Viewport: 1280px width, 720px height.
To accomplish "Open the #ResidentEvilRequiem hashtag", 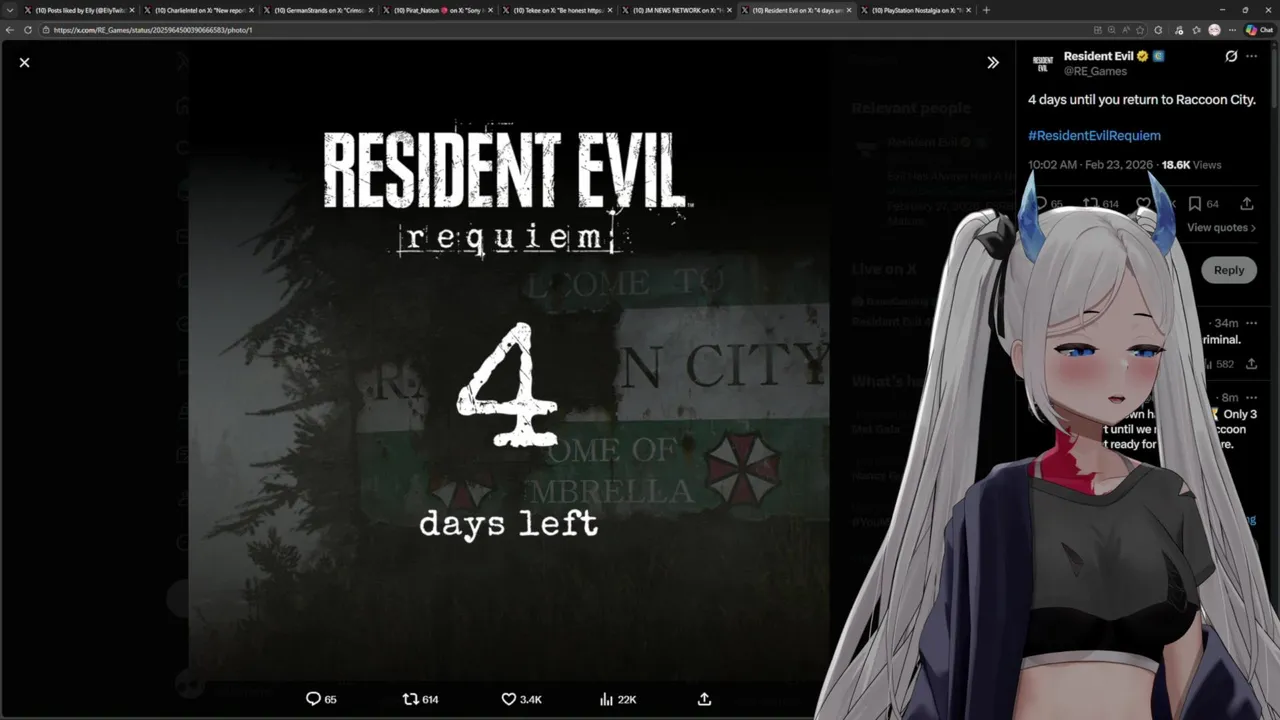I will click(x=1094, y=135).
